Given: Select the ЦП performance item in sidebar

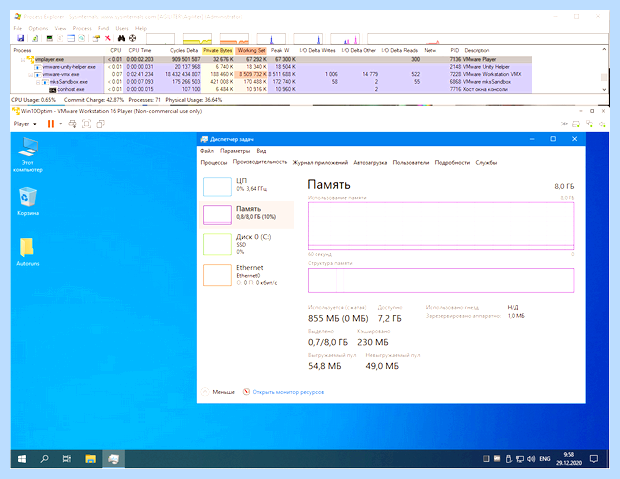Looking at the screenshot, I should pyautogui.click(x=247, y=186).
